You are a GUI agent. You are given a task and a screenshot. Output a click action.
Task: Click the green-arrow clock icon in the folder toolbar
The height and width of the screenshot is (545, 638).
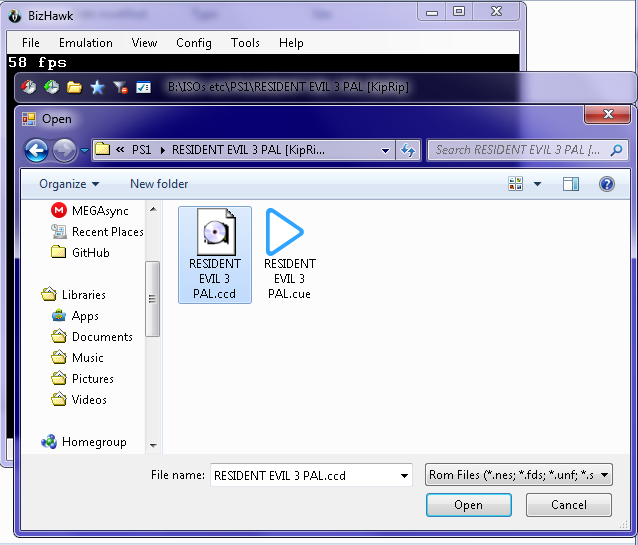click(52, 87)
